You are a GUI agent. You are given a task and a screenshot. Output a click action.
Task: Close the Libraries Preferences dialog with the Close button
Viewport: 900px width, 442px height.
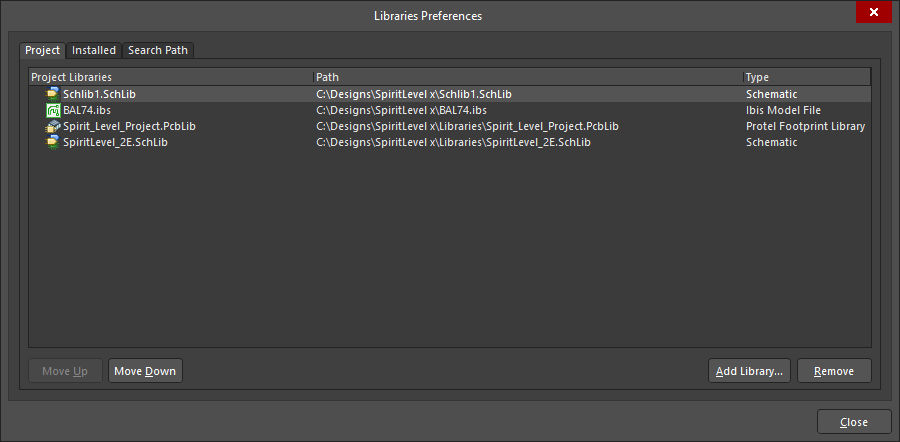854,422
